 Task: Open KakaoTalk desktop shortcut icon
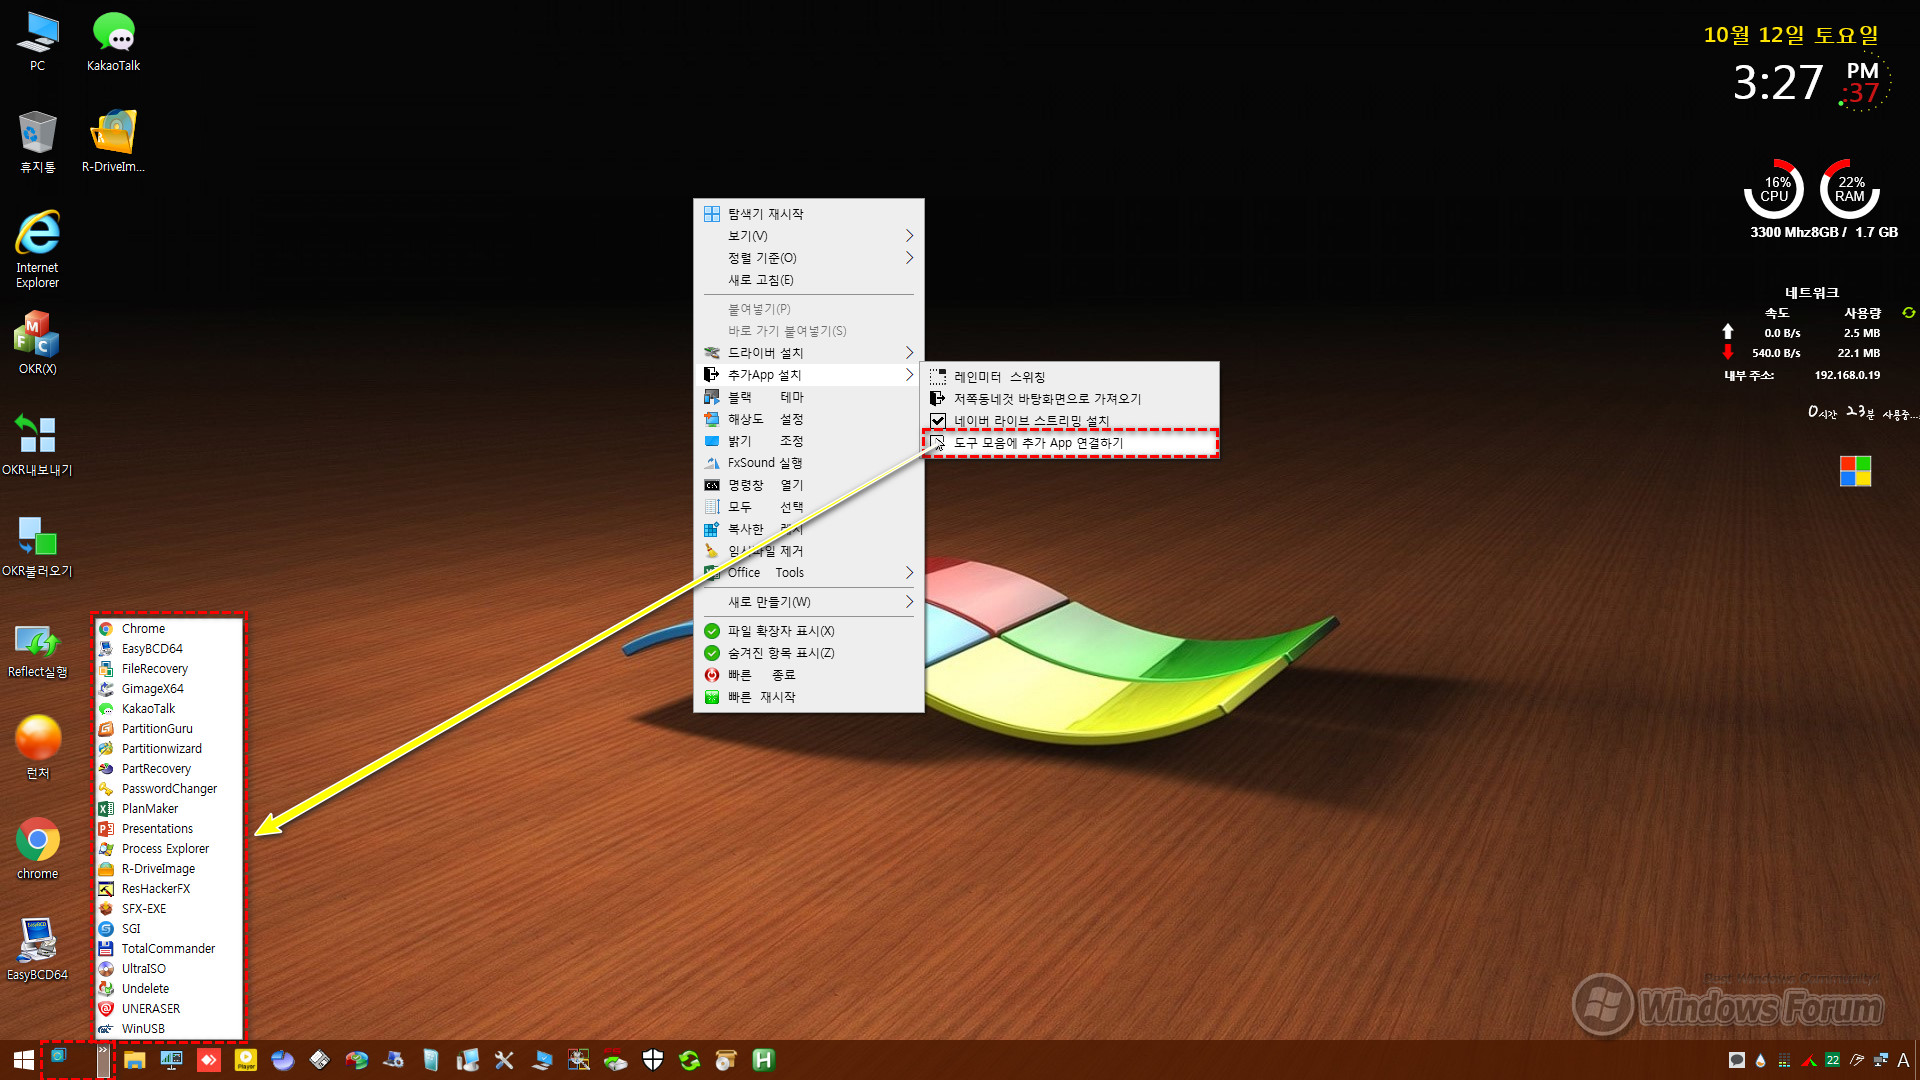(x=113, y=42)
